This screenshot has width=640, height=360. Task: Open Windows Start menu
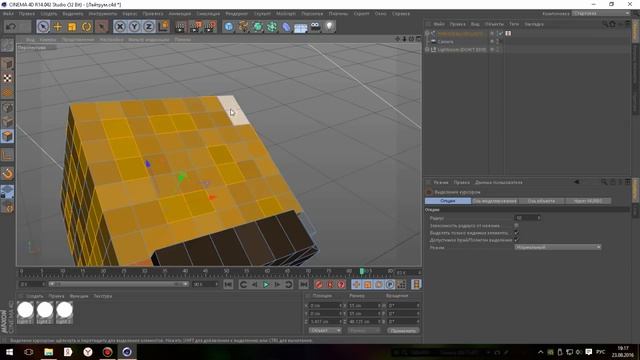click(x=9, y=352)
